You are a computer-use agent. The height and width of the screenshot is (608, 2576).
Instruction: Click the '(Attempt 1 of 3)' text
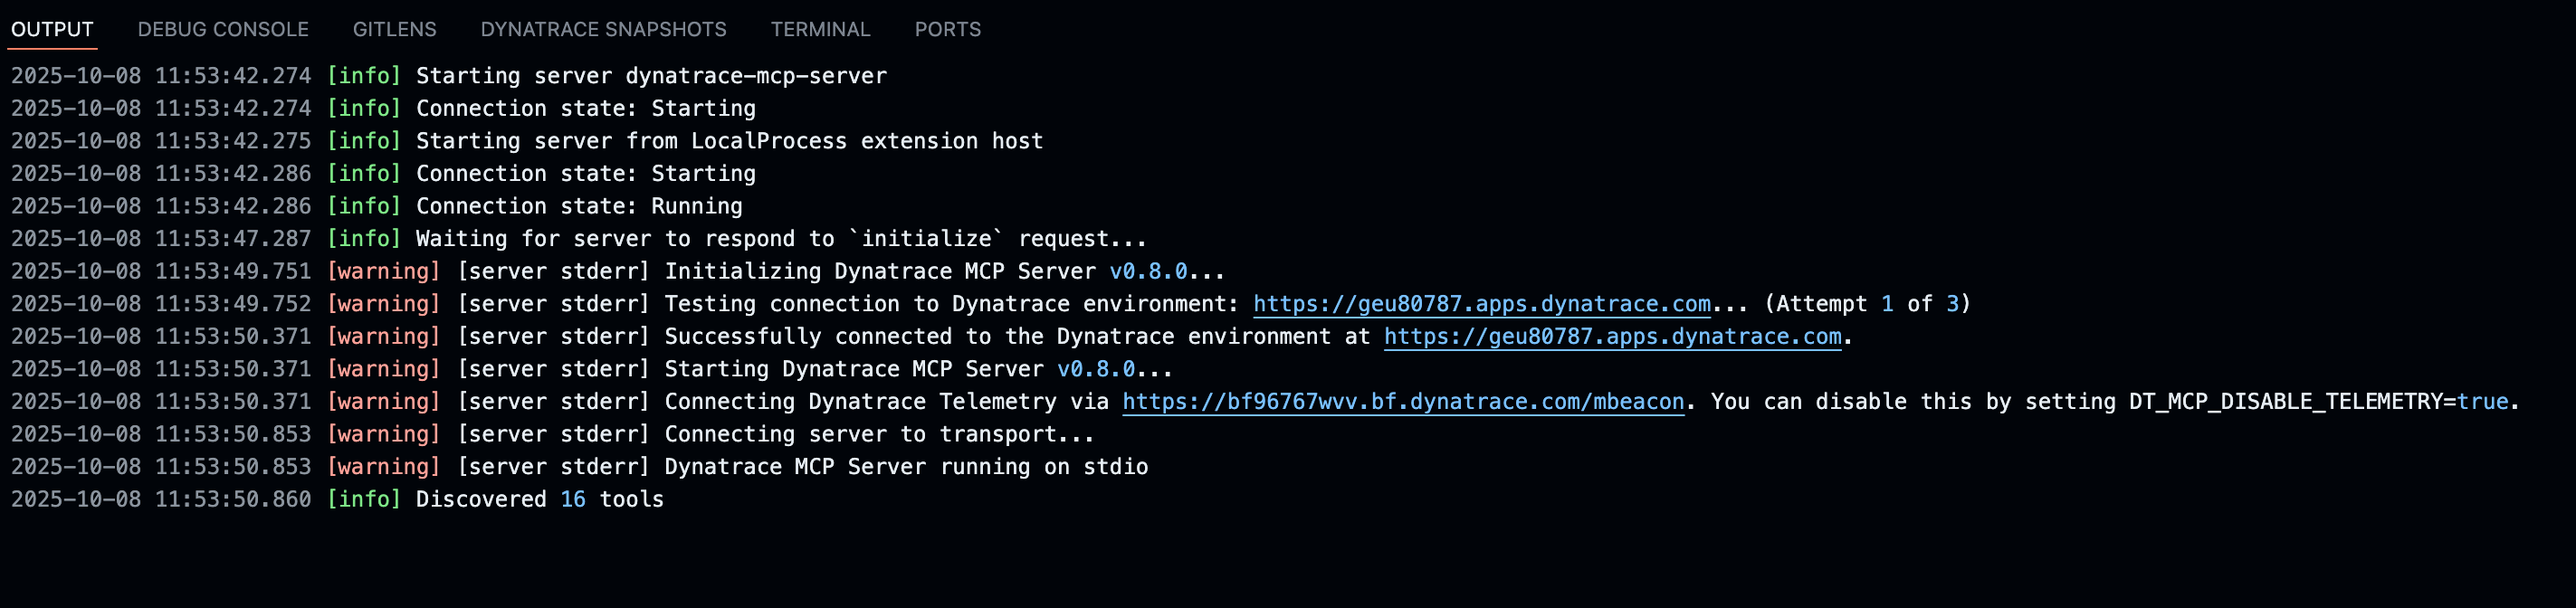click(1867, 304)
